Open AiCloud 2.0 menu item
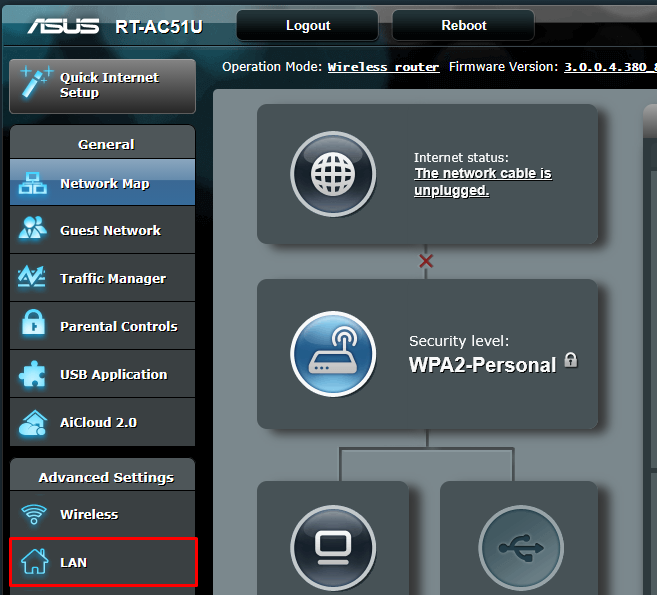The height and width of the screenshot is (595, 657). point(102,422)
